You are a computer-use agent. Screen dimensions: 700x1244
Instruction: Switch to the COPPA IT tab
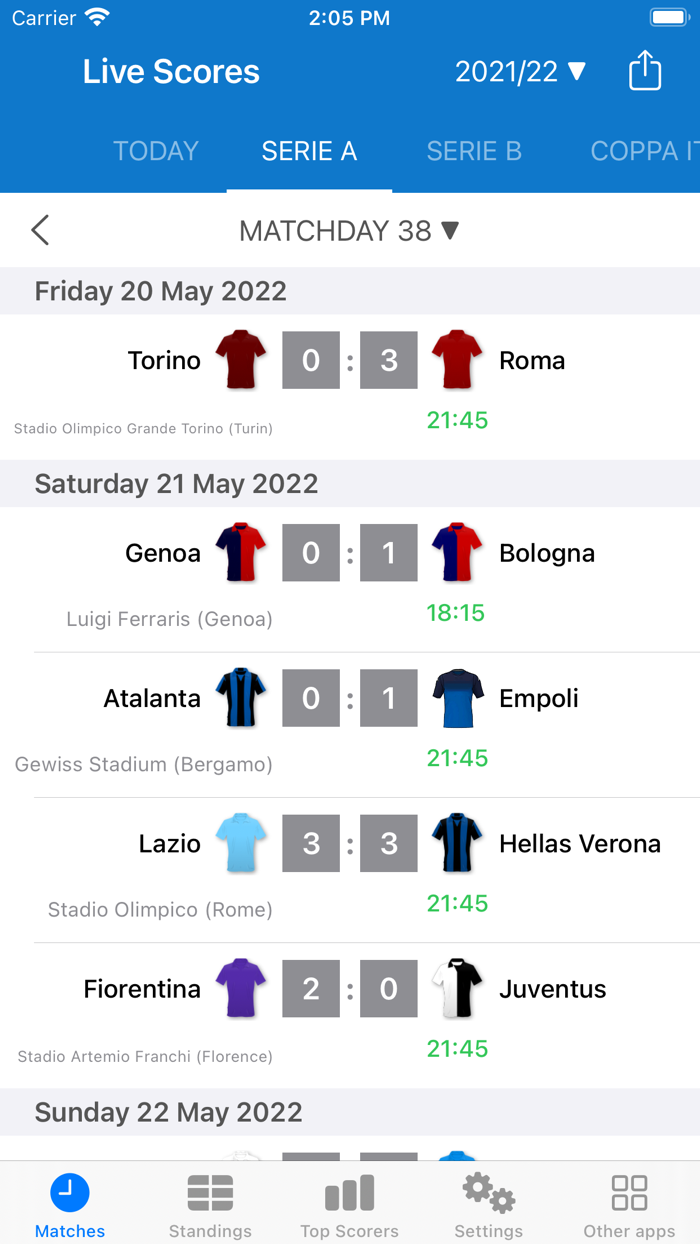[x=643, y=150]
